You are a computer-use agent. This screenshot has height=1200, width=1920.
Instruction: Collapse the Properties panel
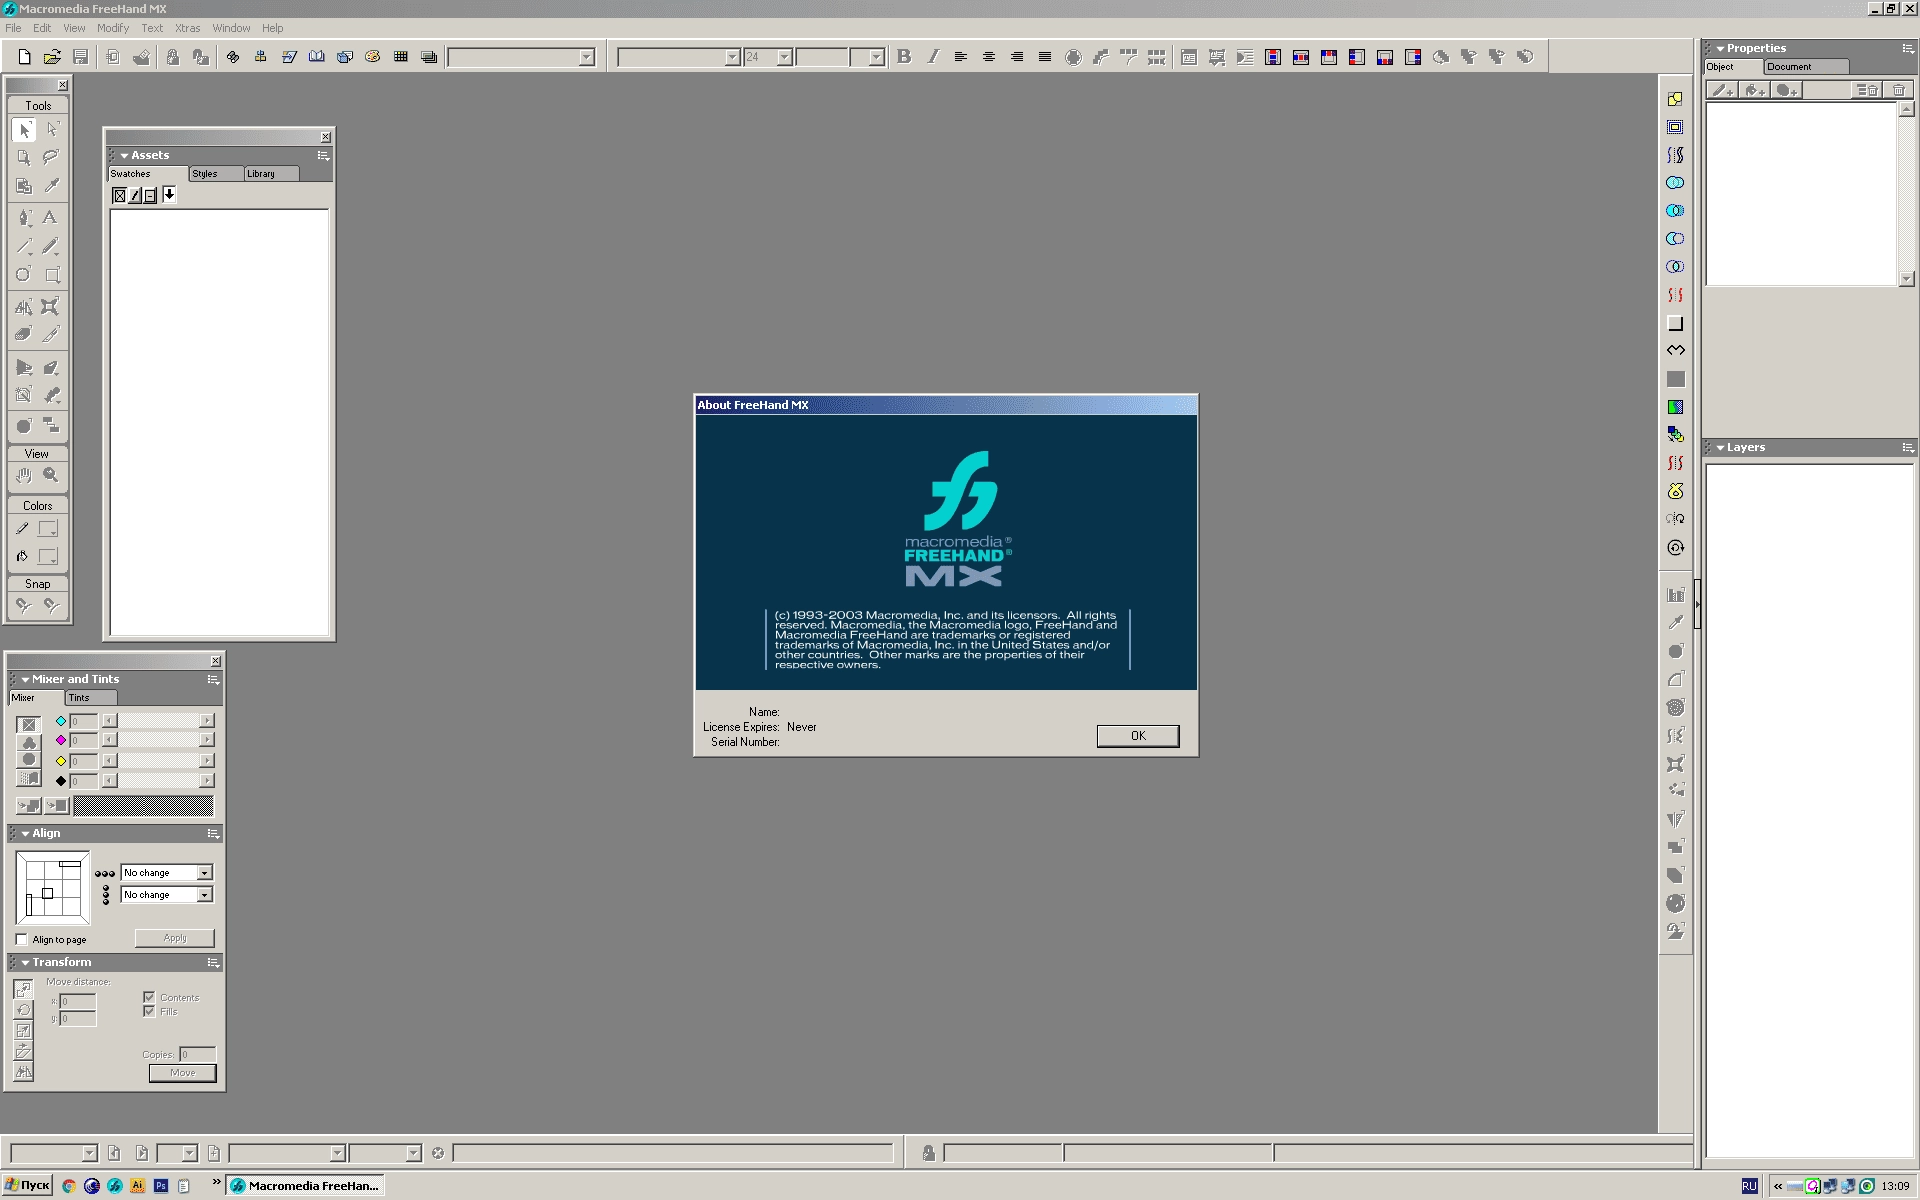[x=1720, y=48]
